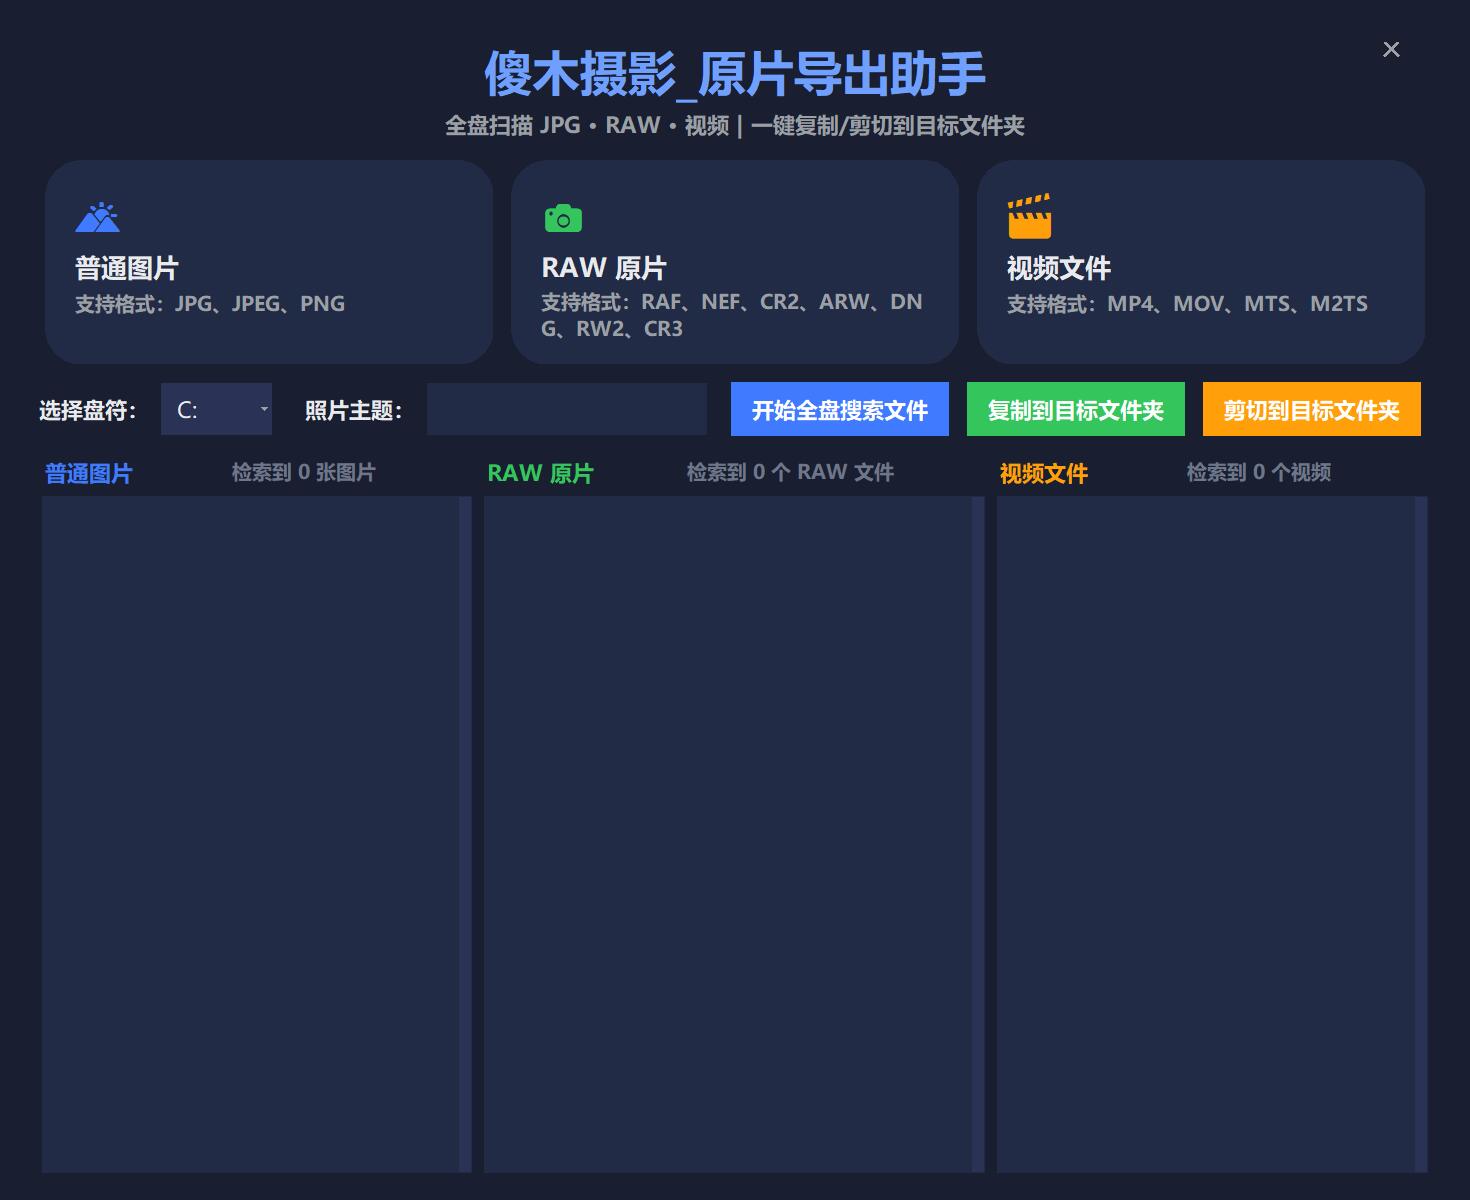Click the dropdown arrow next to C:
The image size is (1470, 1200).
(x=263, y=409)
